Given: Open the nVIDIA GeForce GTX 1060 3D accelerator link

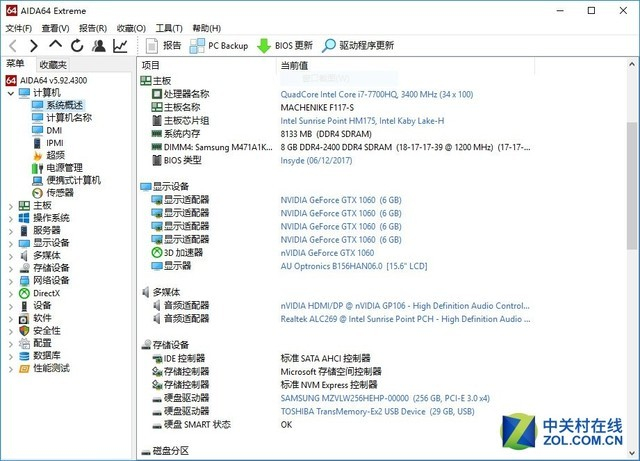Looking at the screenshot, I should coord(327,253).
